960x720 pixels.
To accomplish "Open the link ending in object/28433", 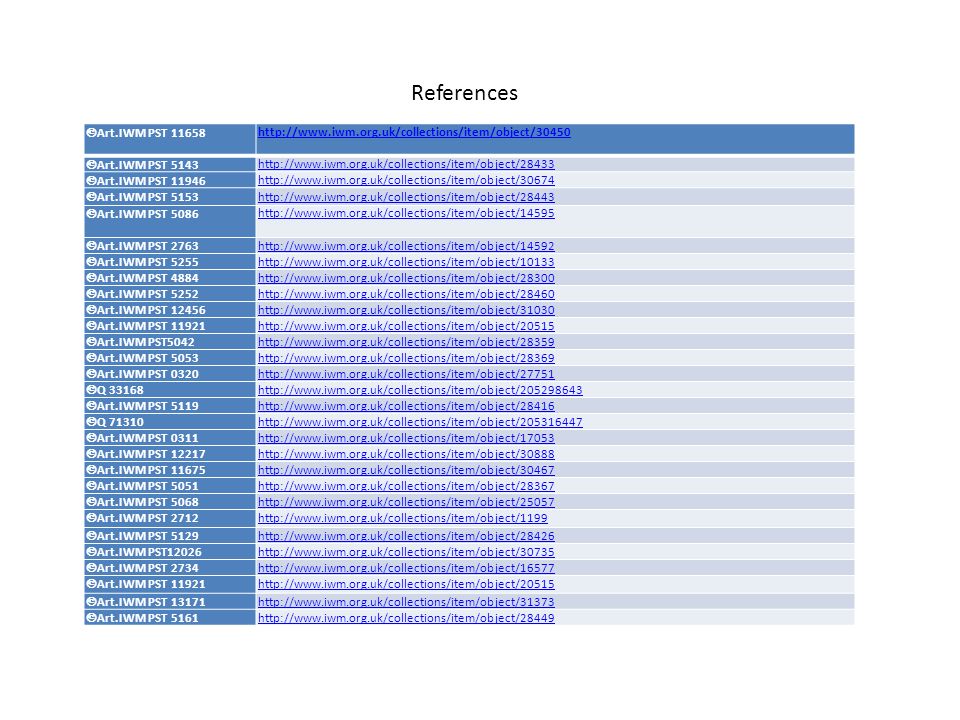I will (406, 164).
